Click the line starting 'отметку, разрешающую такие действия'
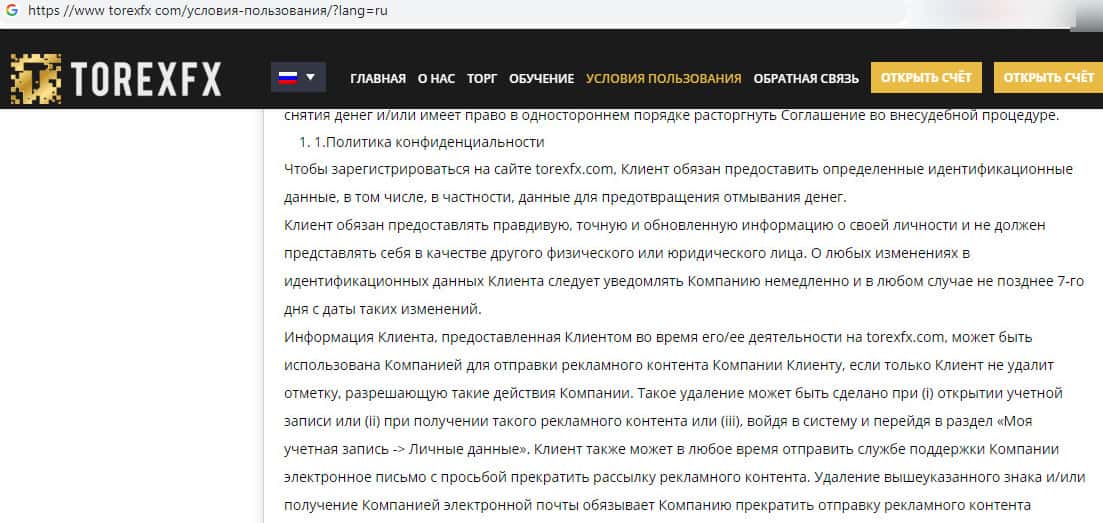 click(673, 393)
